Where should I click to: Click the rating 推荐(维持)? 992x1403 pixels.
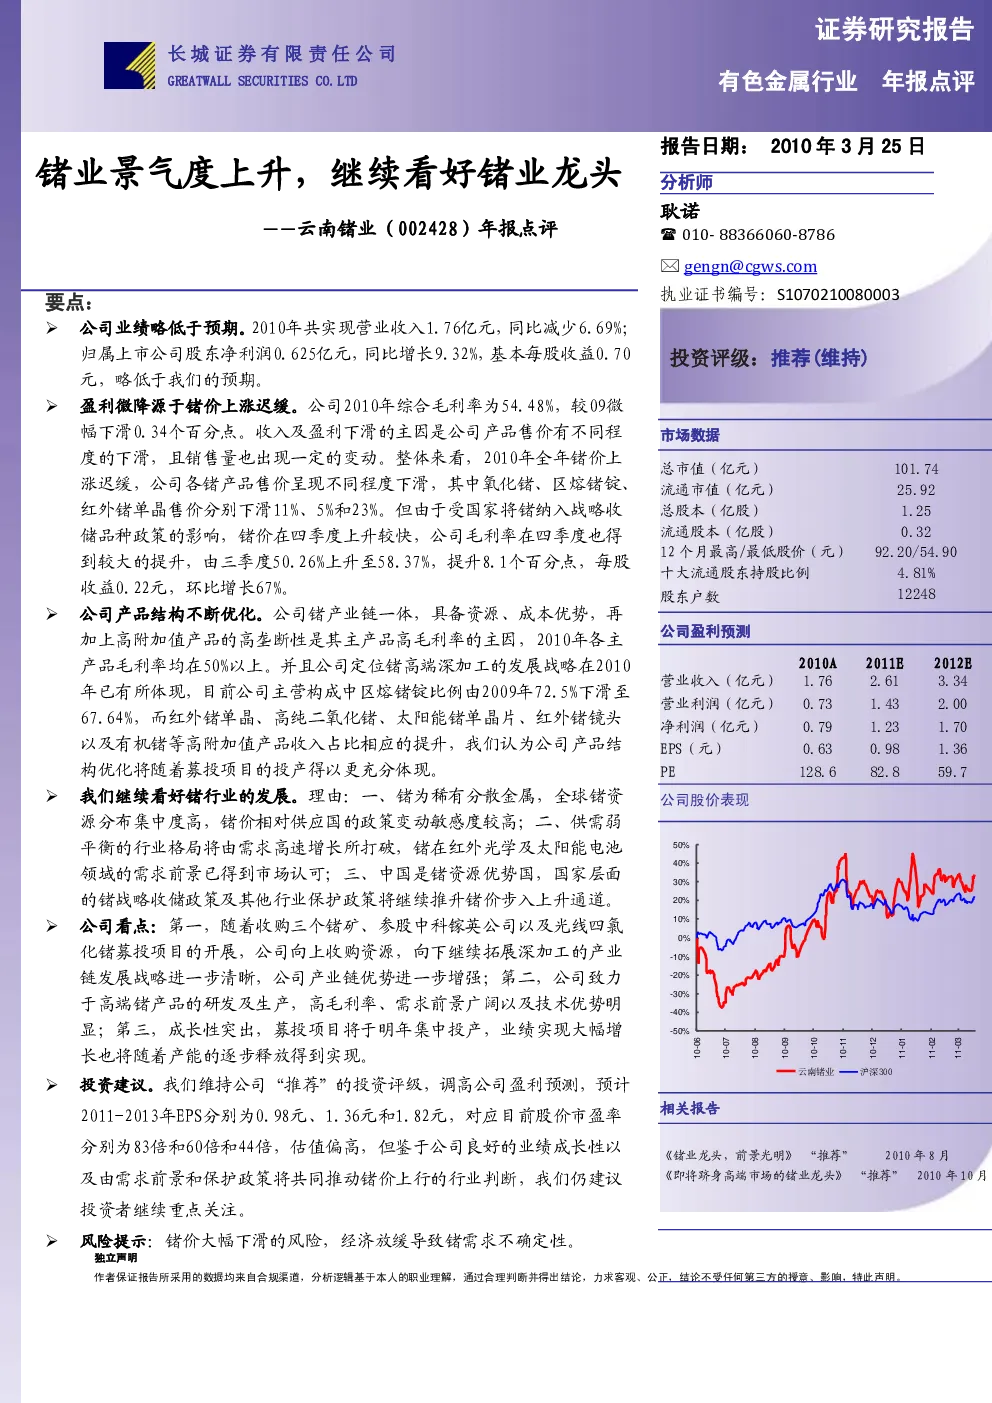pos(819,358)
